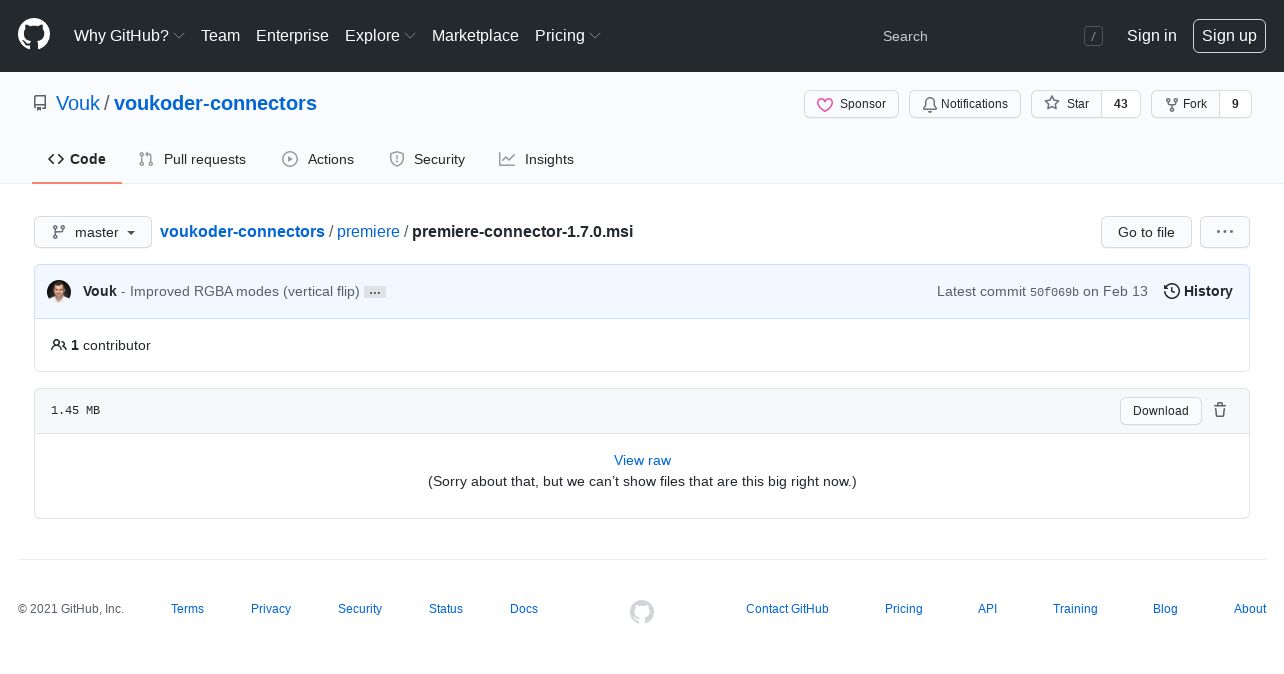Click the GitHub Octocat logo in header
The image size is (1284, 674).
pos(34,35)
